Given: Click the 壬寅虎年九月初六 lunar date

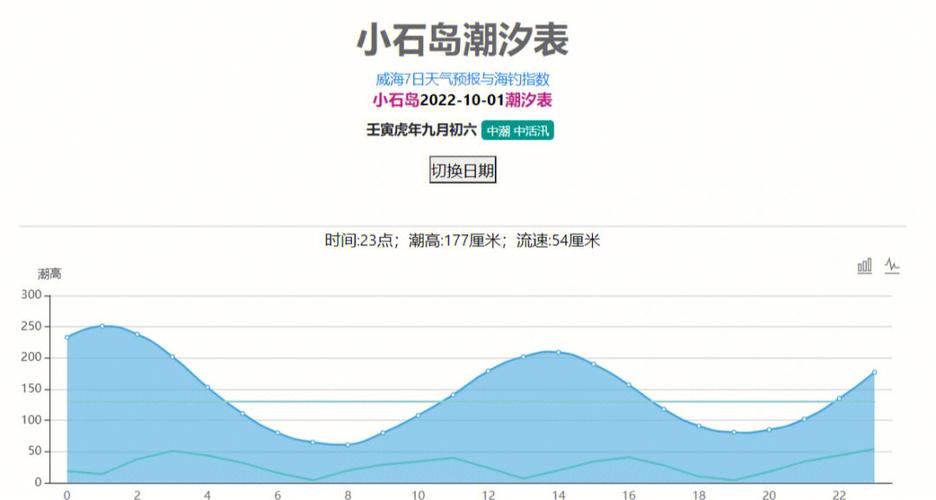Looking at the screenshot, I should (421, 130).
